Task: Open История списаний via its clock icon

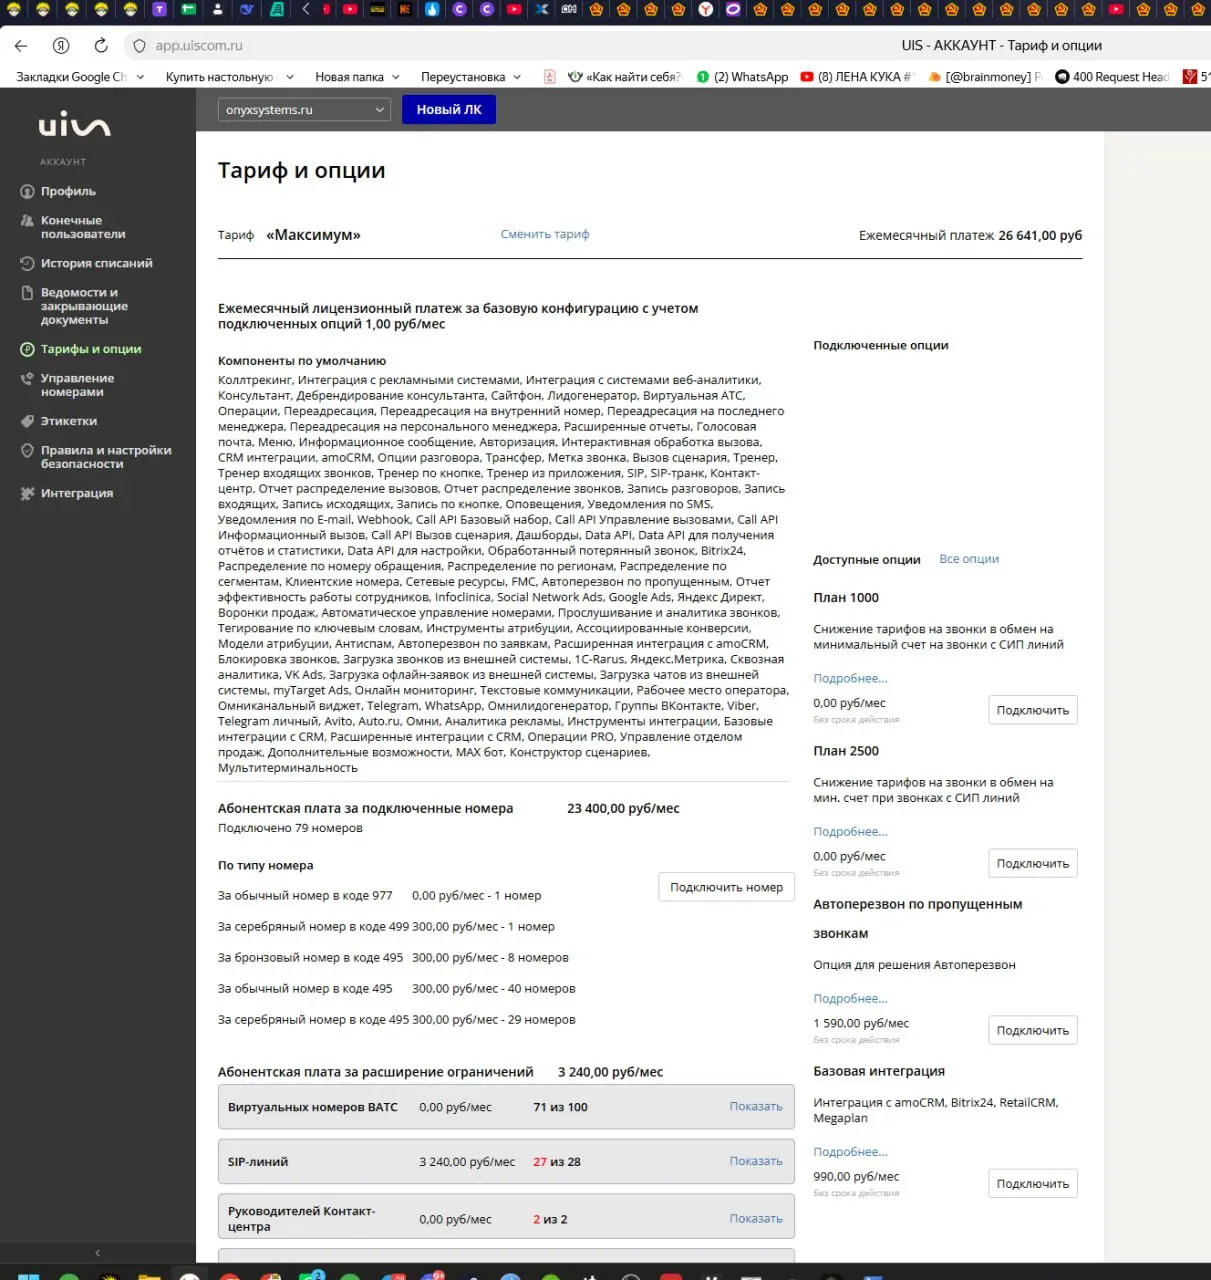Action: (x=27, y=263)
